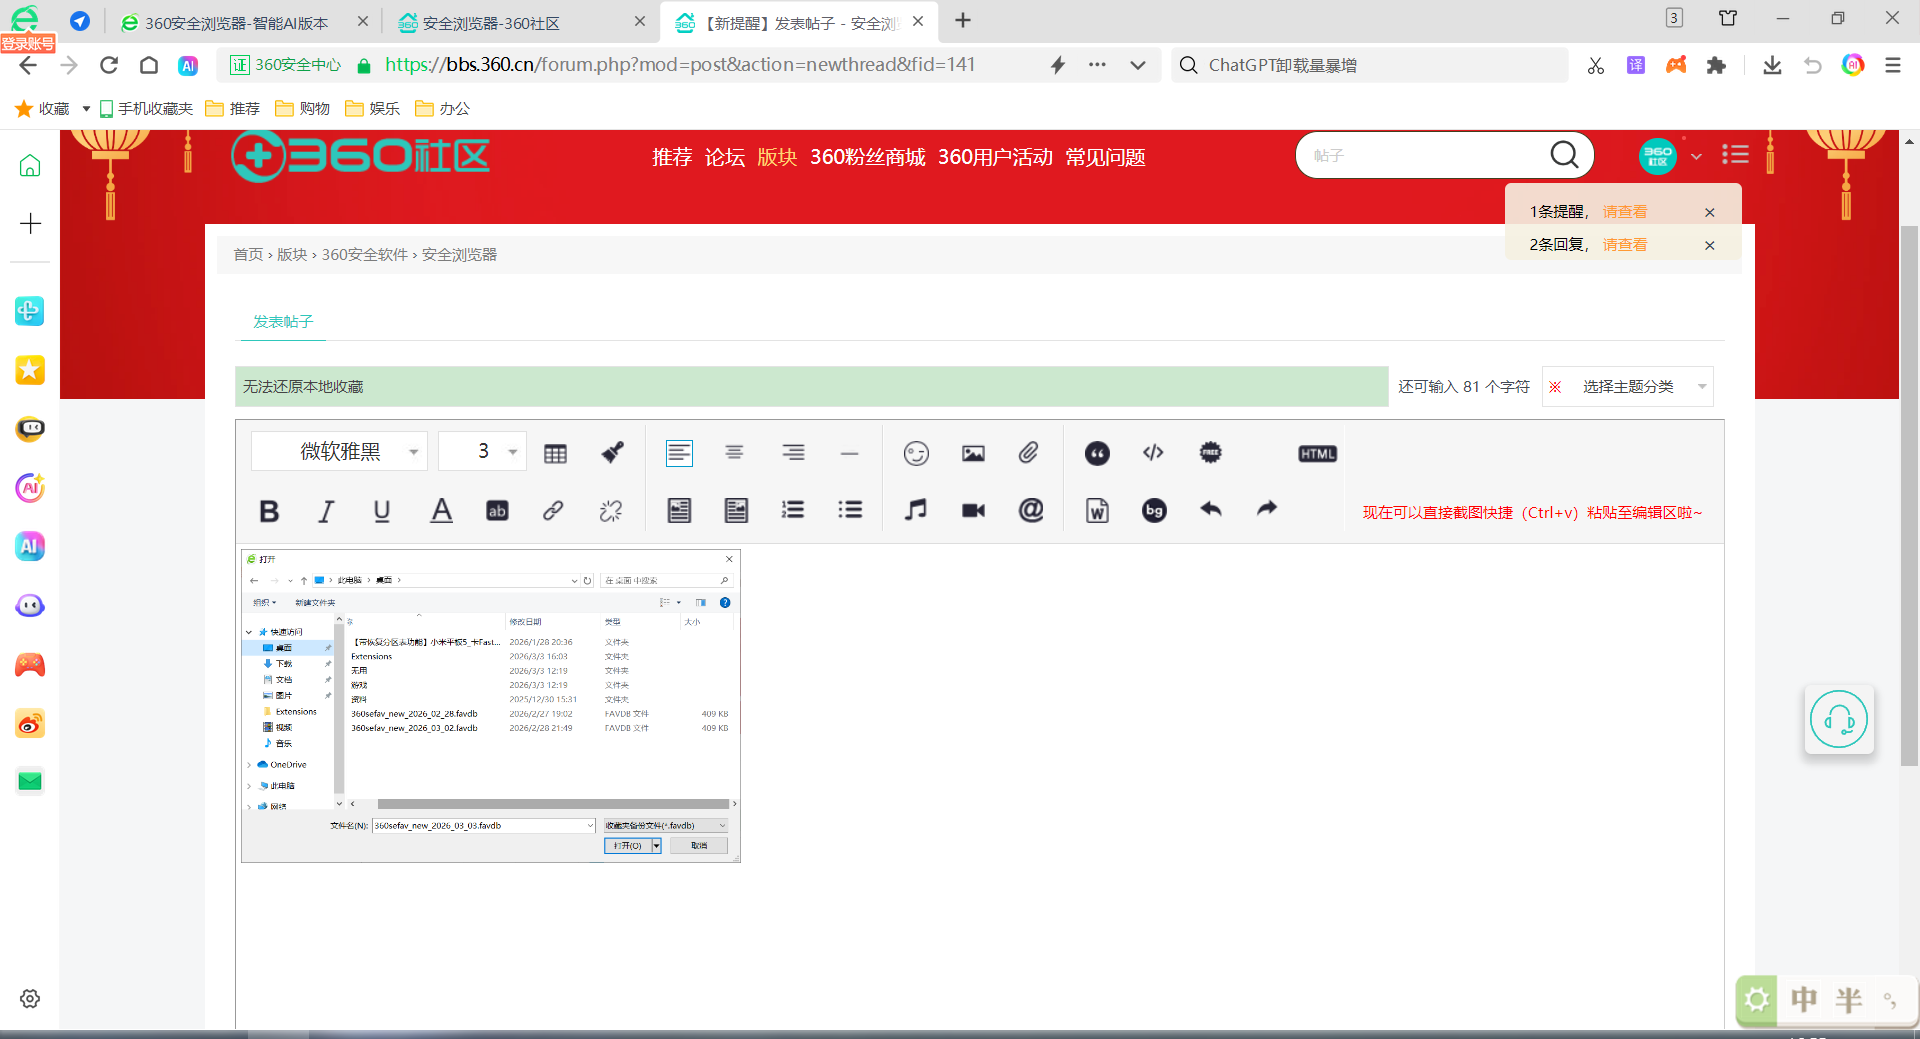Image resolution: width=1920 pixels, height=1039 pixels.
Task: Open the 微软雅黑 font dropdown
Action: click(x=339, y=452)
